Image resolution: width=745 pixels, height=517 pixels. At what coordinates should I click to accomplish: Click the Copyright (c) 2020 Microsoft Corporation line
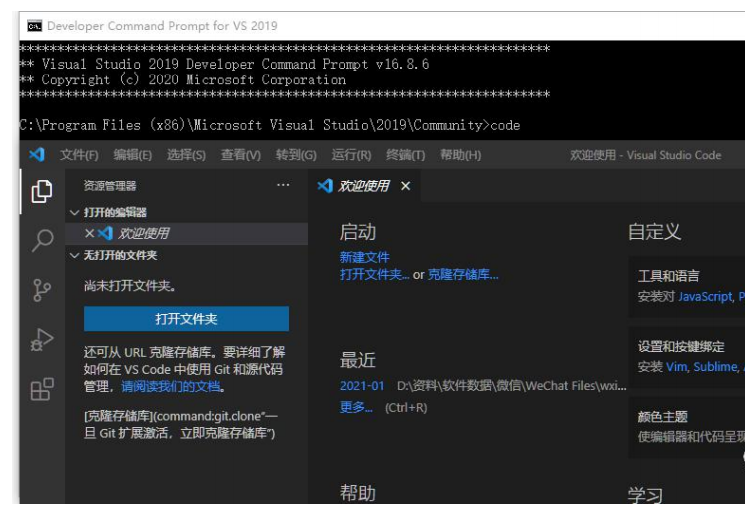pos(183,79)
